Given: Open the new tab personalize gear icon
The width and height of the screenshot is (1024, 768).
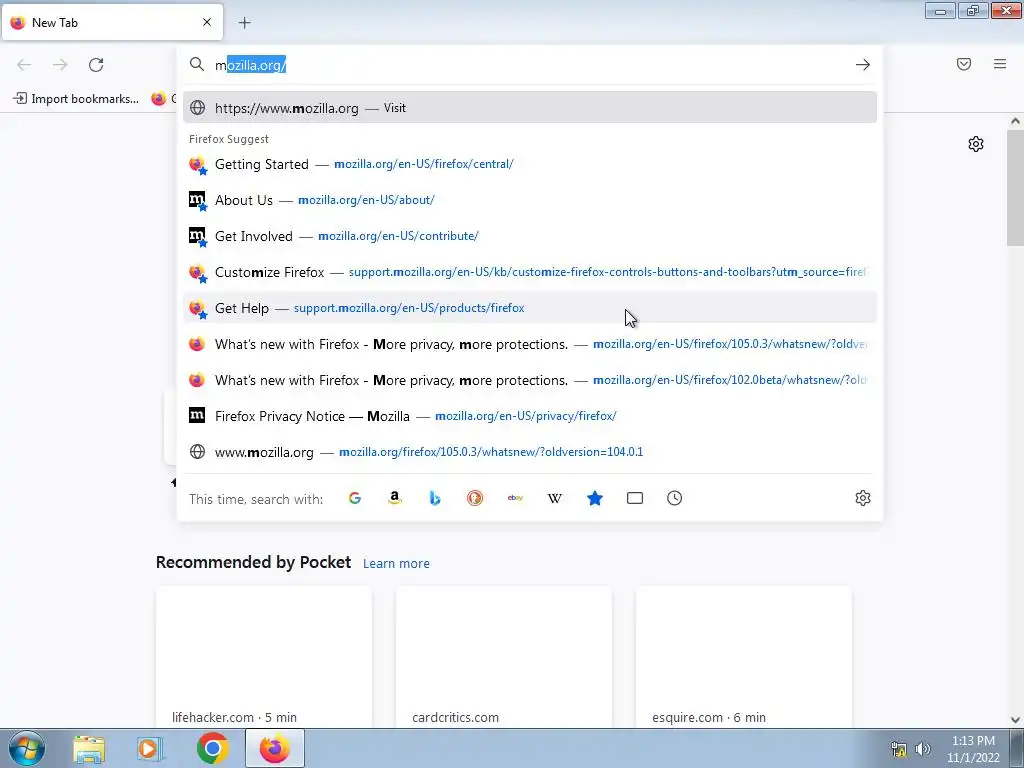Looking at the screenshot, I should click(x=976, y=144).
